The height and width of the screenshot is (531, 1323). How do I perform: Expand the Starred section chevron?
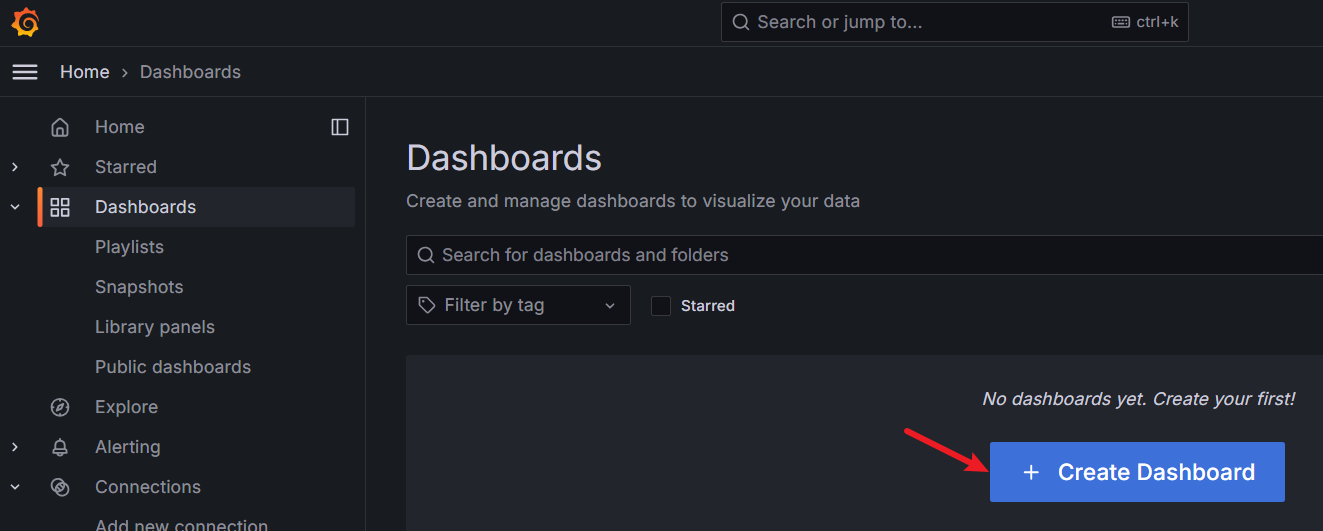(x=15, y=167)
